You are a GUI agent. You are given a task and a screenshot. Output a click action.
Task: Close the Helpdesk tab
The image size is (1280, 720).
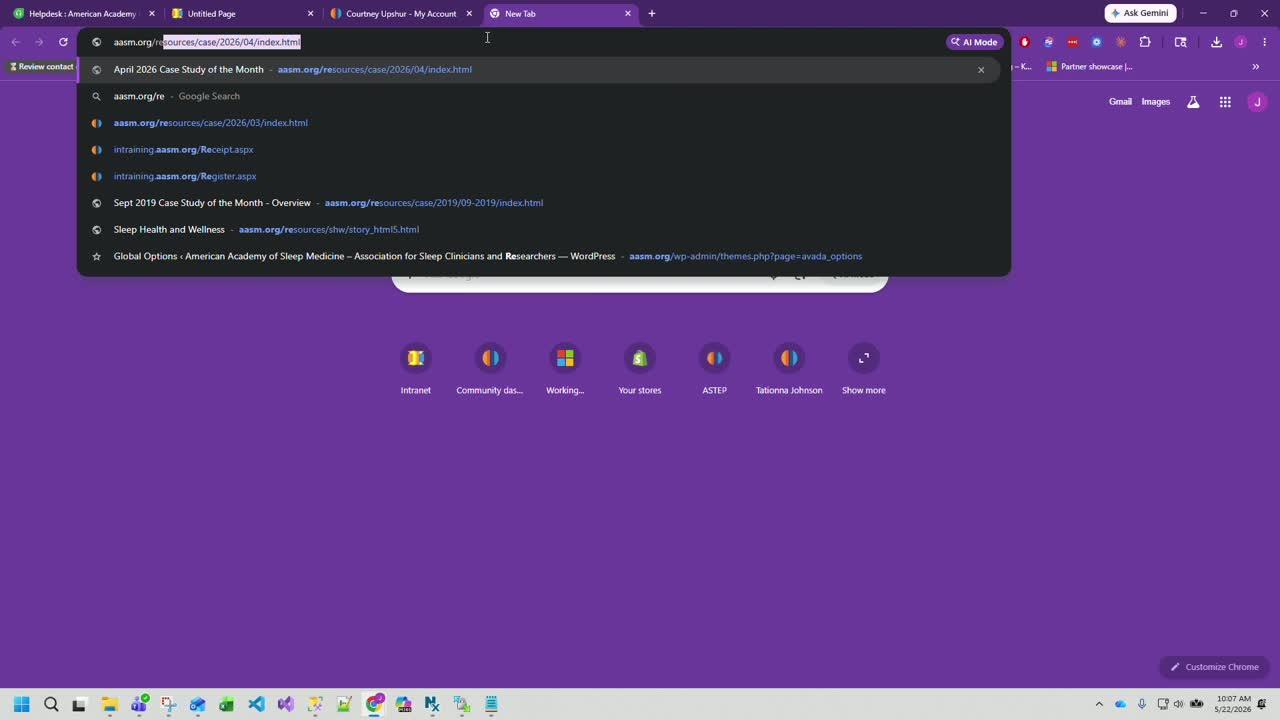pyautogui.click(x=152, y=14)
